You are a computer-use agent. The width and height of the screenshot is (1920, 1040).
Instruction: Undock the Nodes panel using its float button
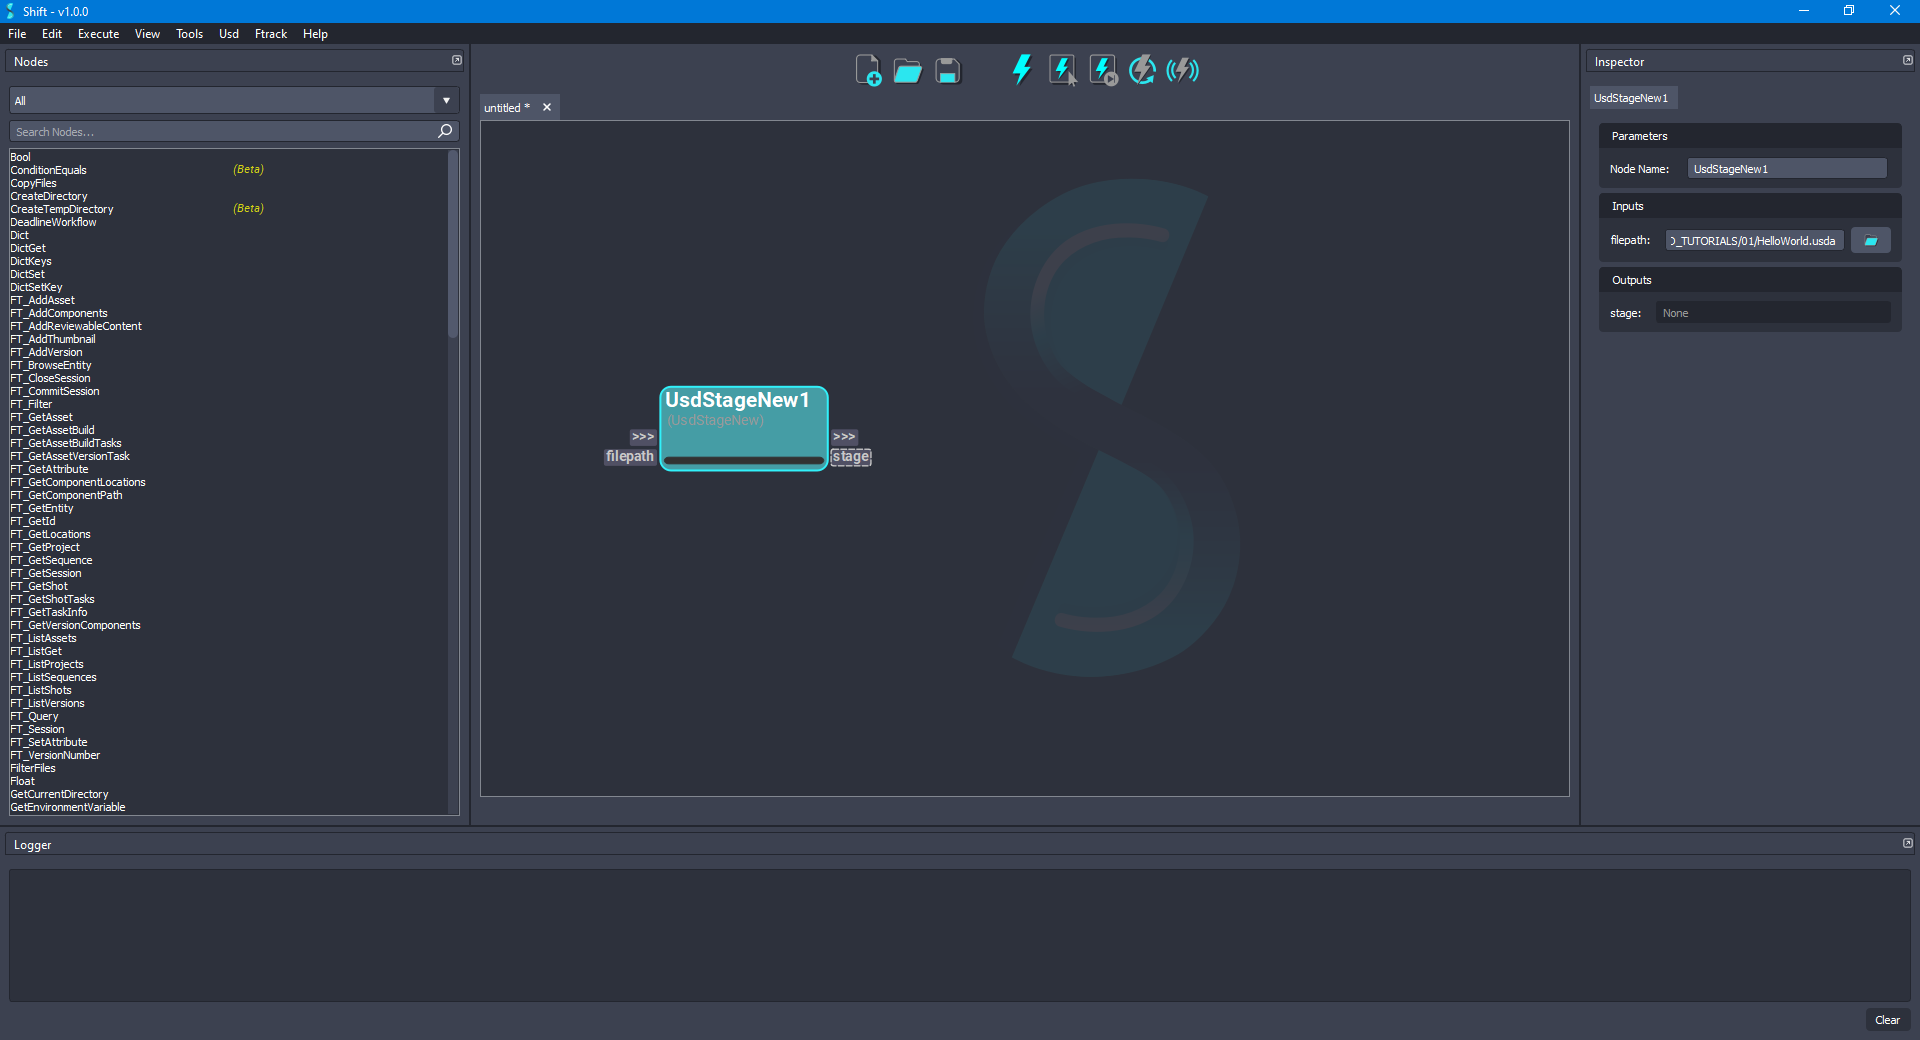coord(457,61)
